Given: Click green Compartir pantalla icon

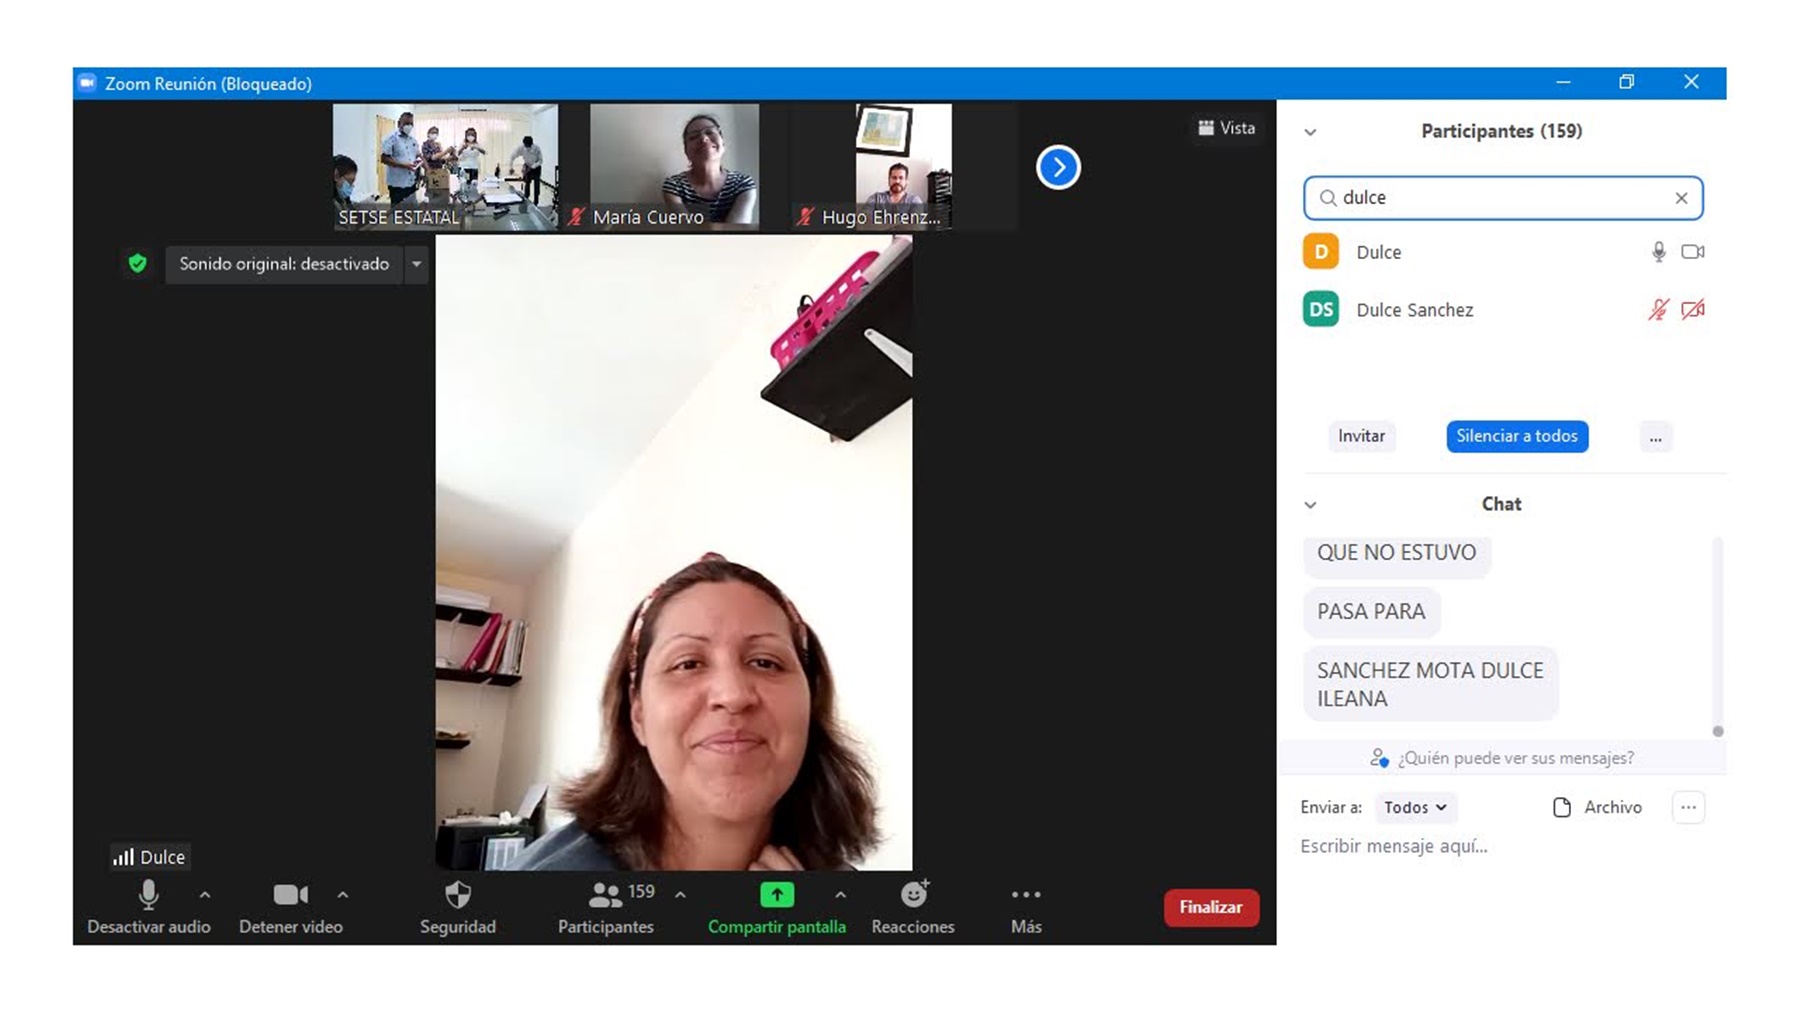Looking at the screenshot, I should coord(777,894).
